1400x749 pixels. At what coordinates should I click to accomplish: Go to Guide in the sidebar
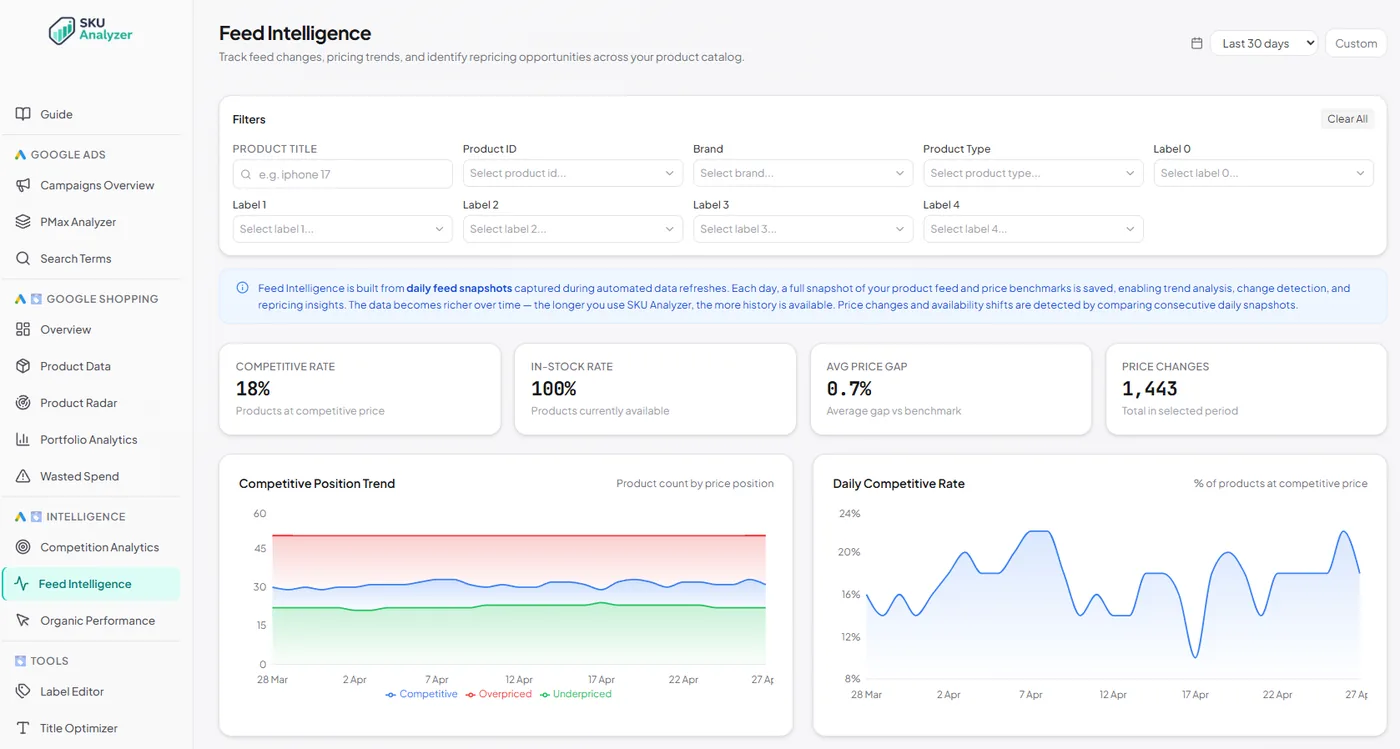(92, 114)
